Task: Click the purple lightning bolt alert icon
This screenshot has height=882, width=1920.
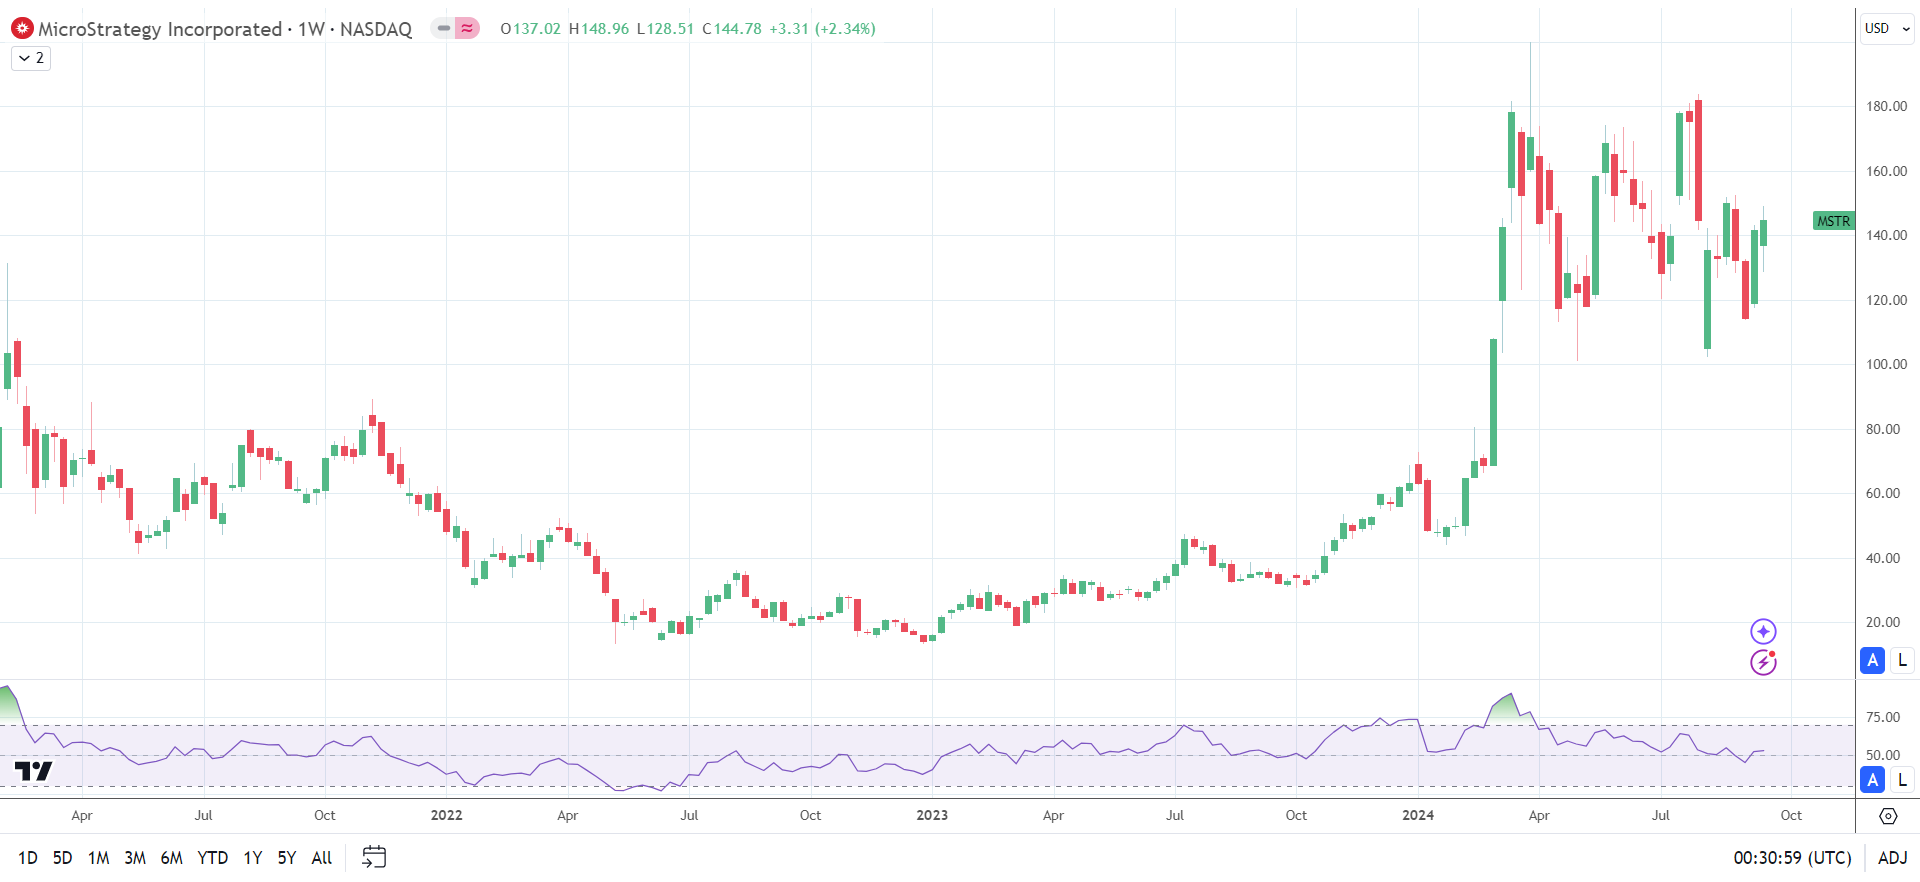Action: click(x=1763, y=662)
